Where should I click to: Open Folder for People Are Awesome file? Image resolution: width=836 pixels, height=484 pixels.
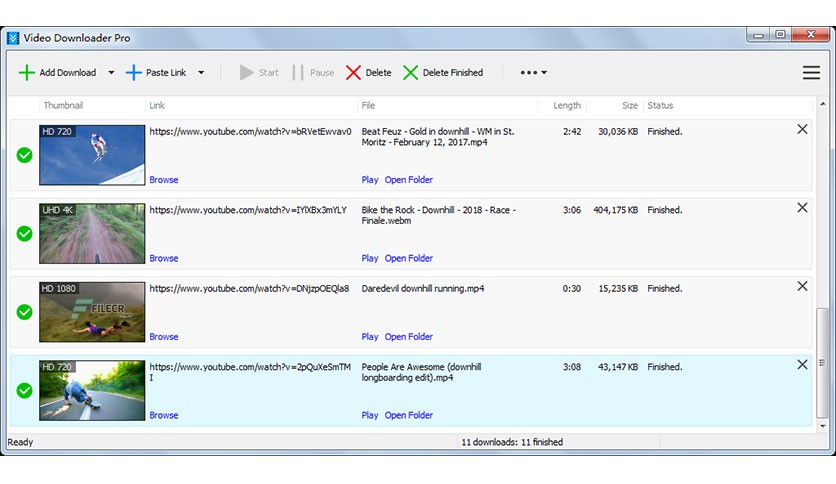408,415
